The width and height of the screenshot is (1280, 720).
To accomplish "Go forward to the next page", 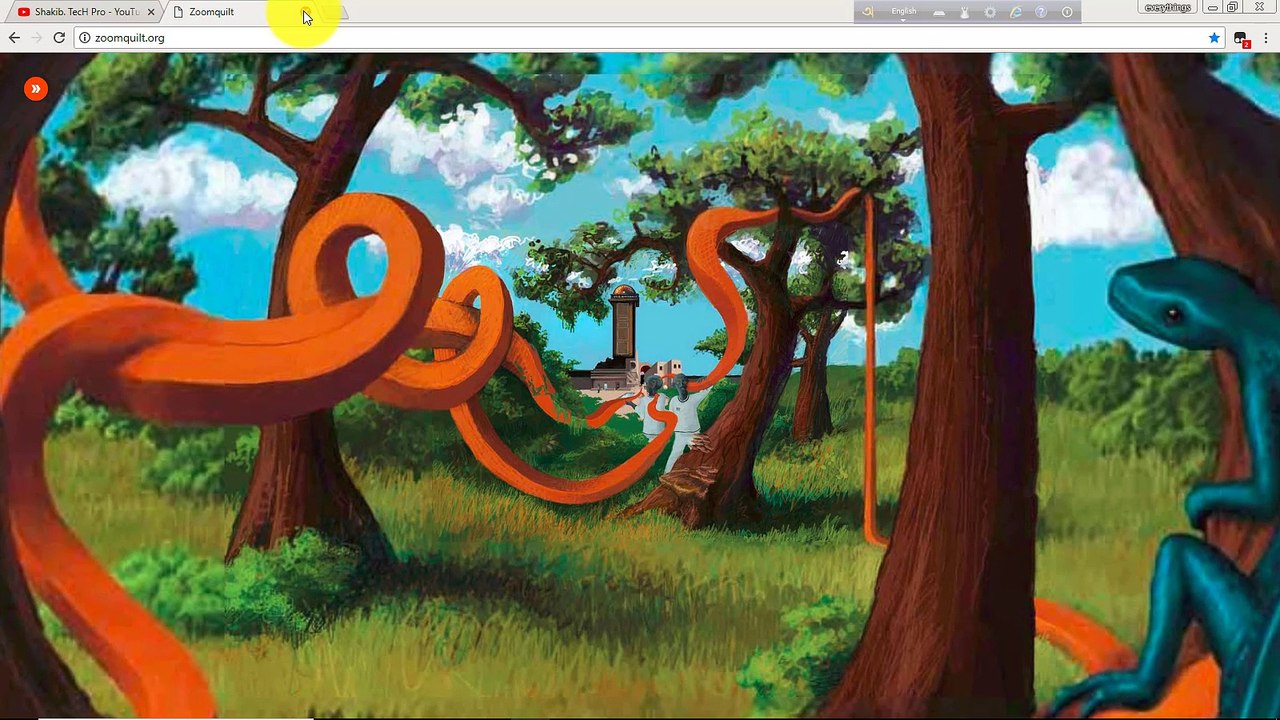I will point(37,38).
